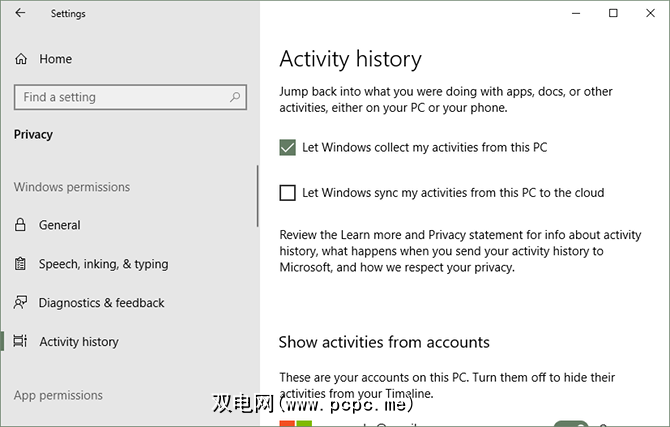Image resolution: width=670 pixels, height=427 pixels.
Task: Click the Find a setting search box
Action: [120, 97]
